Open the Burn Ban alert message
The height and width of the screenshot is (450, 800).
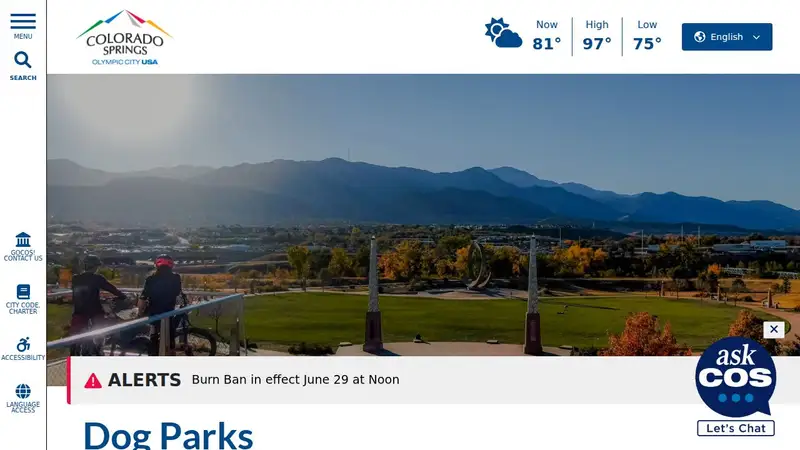295,380
